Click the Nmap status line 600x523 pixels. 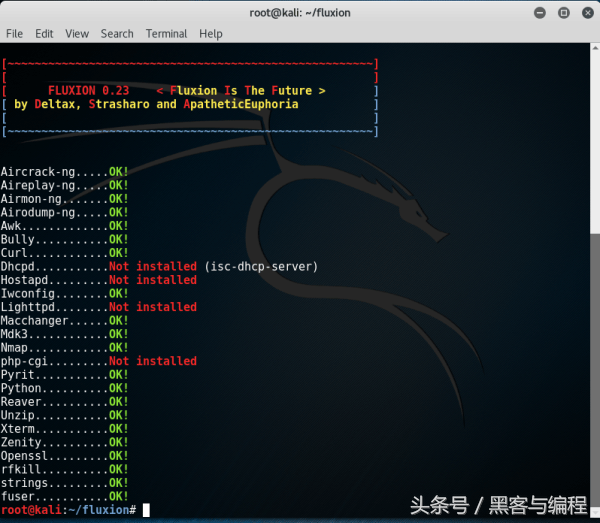[x=64, y=348]
